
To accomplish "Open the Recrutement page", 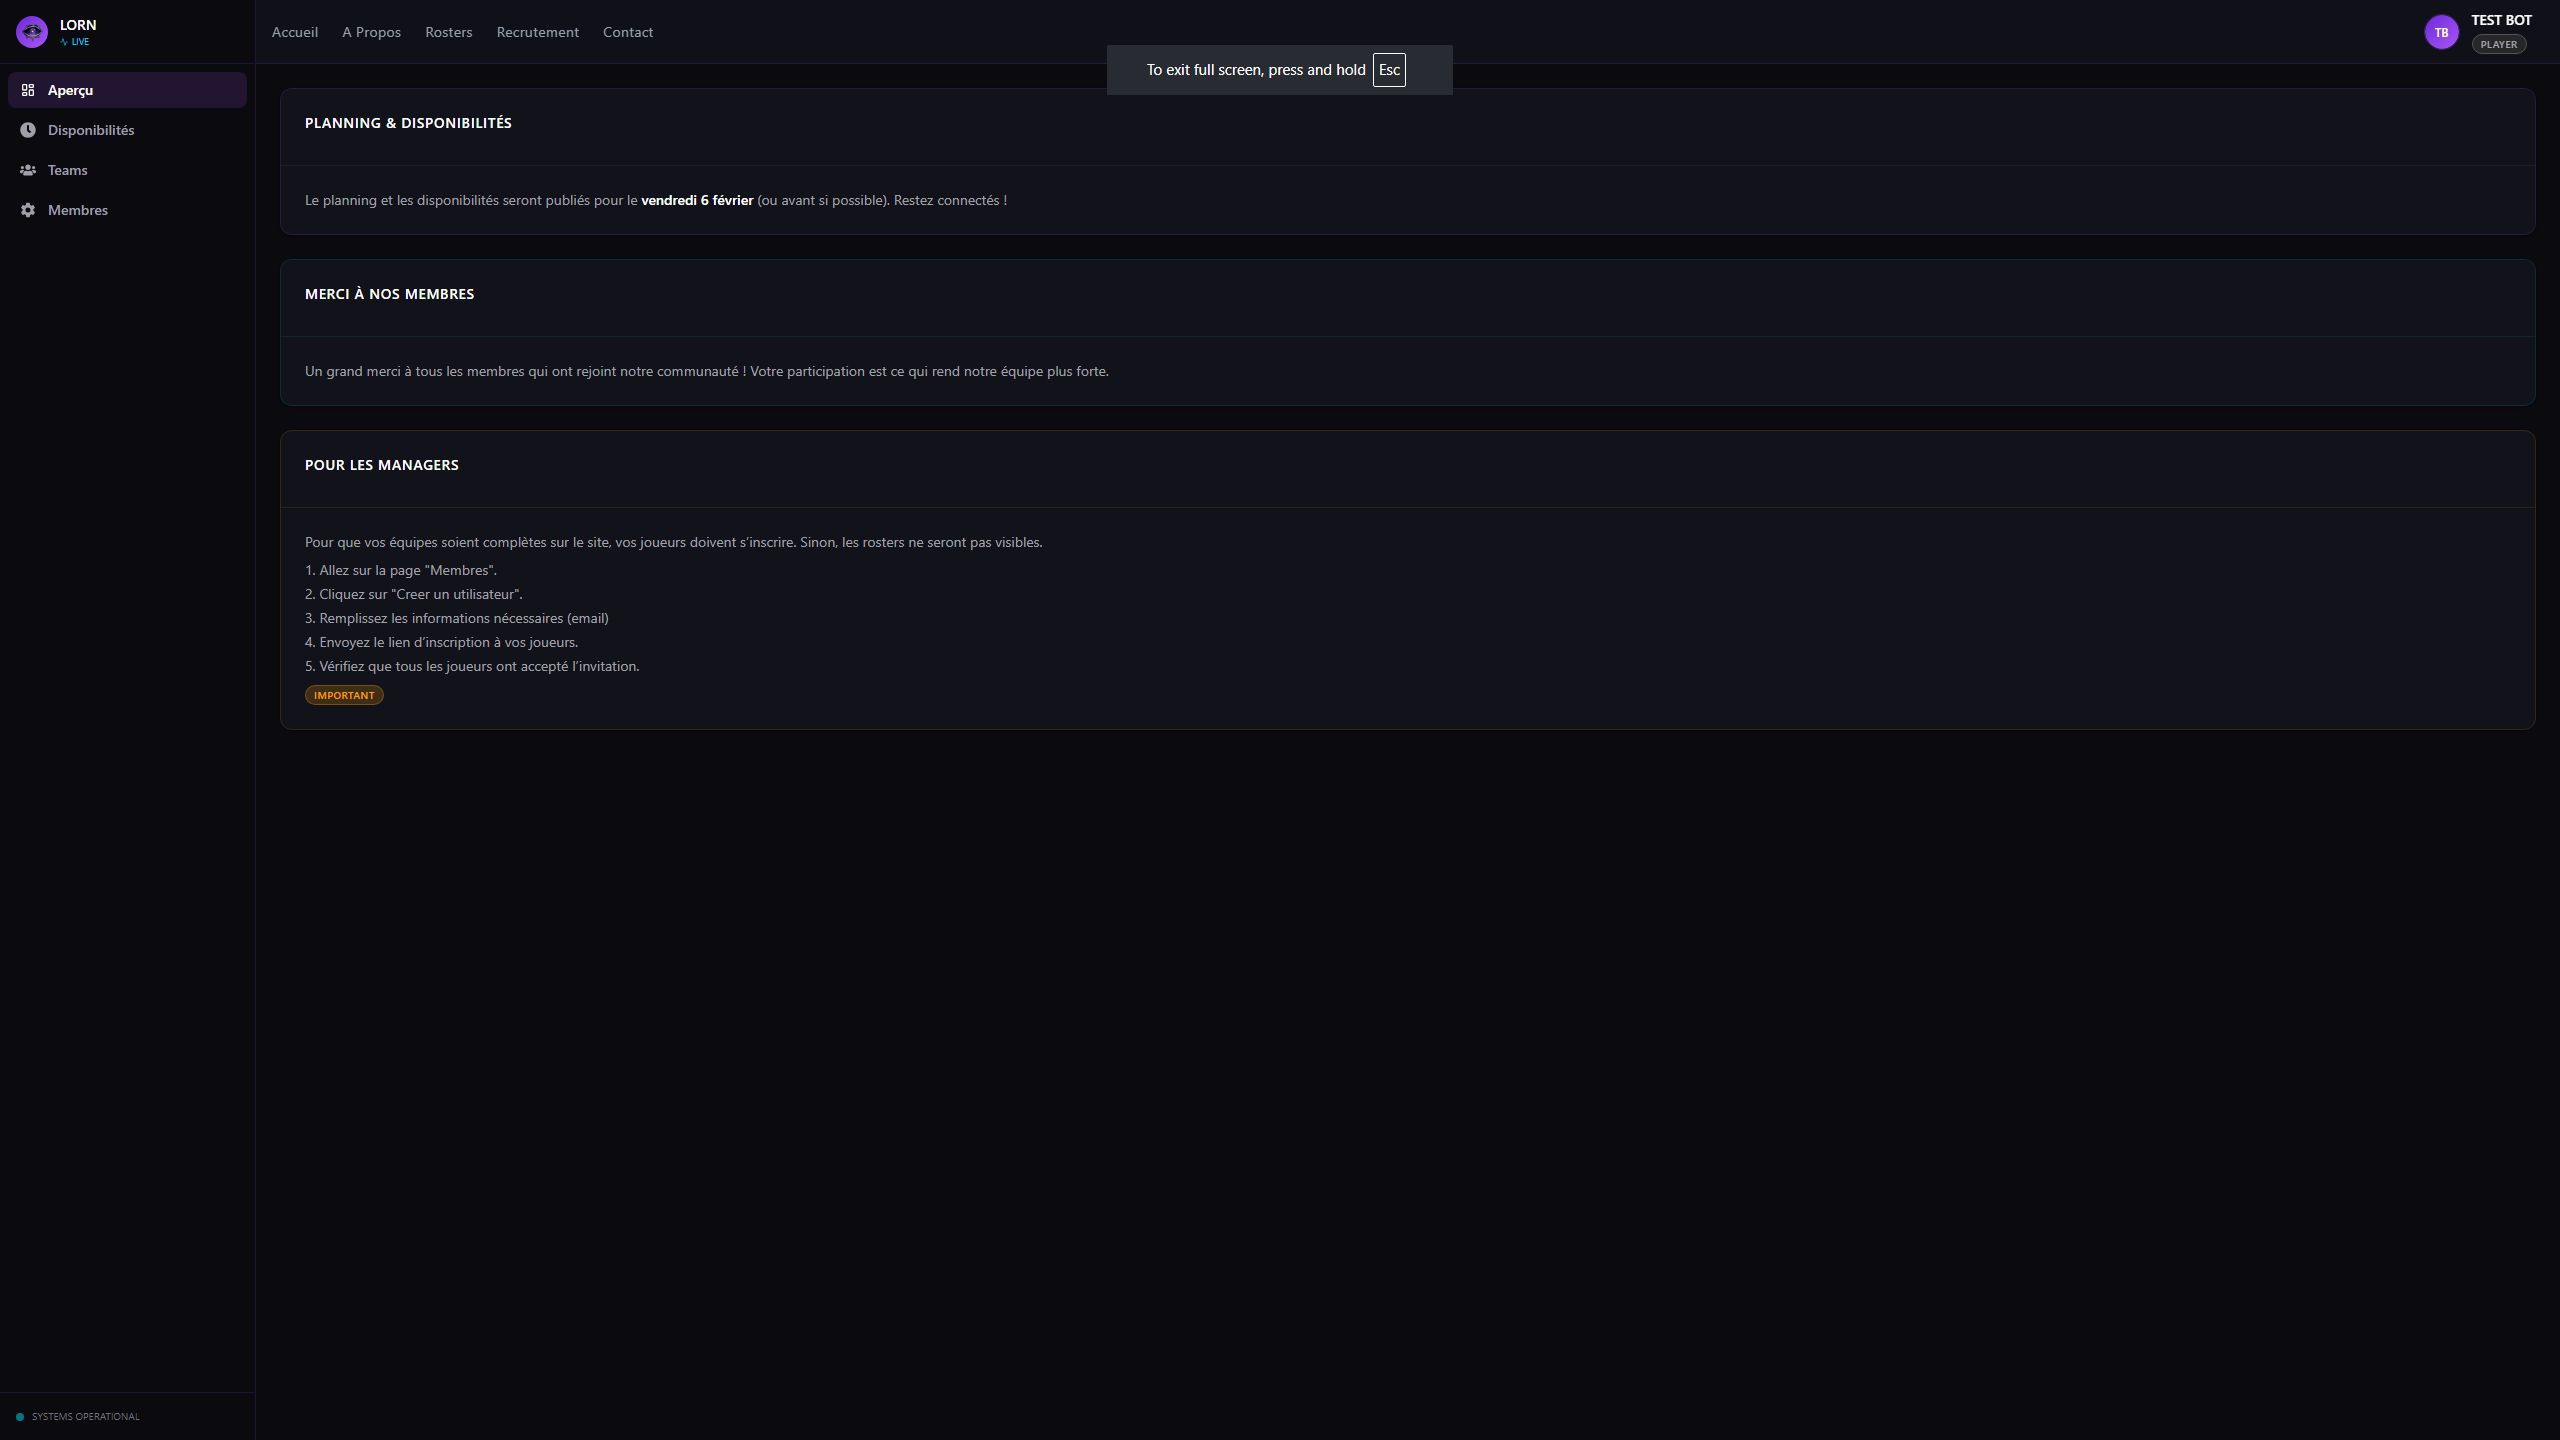I will pyautogui.click(x=537, y=31).
